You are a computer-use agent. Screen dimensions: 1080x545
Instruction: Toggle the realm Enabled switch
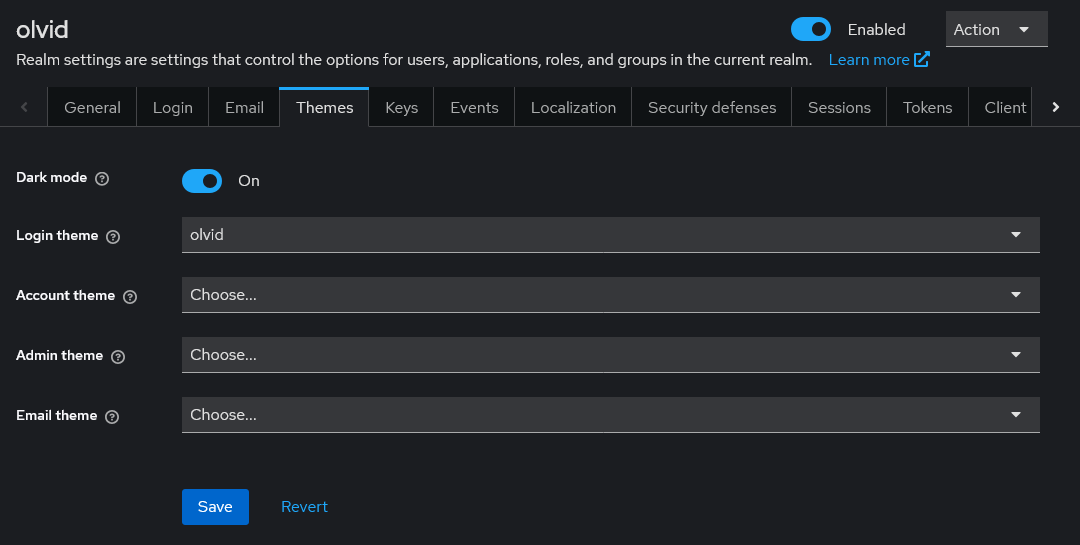pyautogui.click(x=810, y=29)
